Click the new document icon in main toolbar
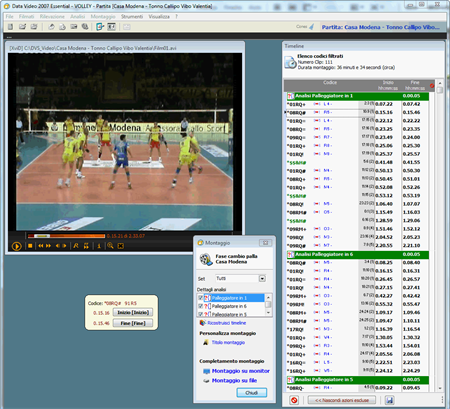Screen dimensions: 450x409 10,27
